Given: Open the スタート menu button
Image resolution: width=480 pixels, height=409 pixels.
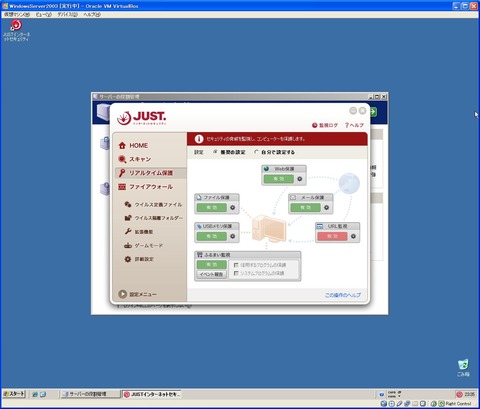Looking at the screenshot, I should coord(14,394).
